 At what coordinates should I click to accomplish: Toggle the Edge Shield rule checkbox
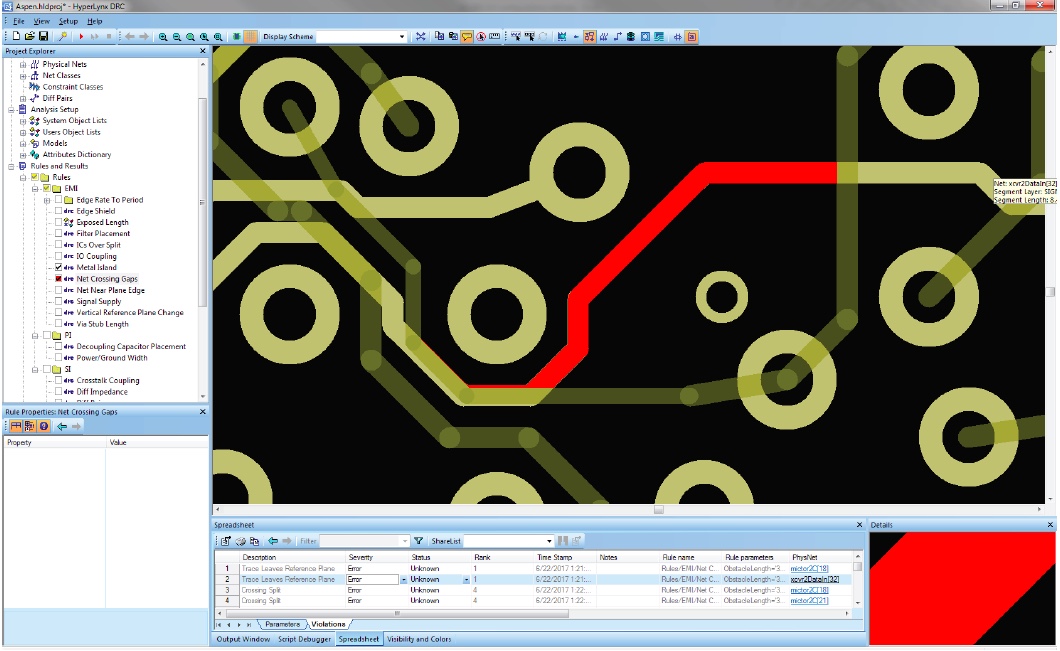click(59, 211)
